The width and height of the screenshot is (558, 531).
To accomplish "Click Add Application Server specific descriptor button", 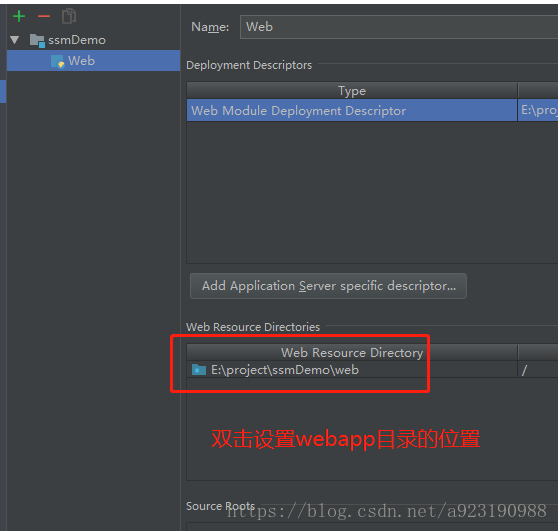I will click(x=328, y=286).
